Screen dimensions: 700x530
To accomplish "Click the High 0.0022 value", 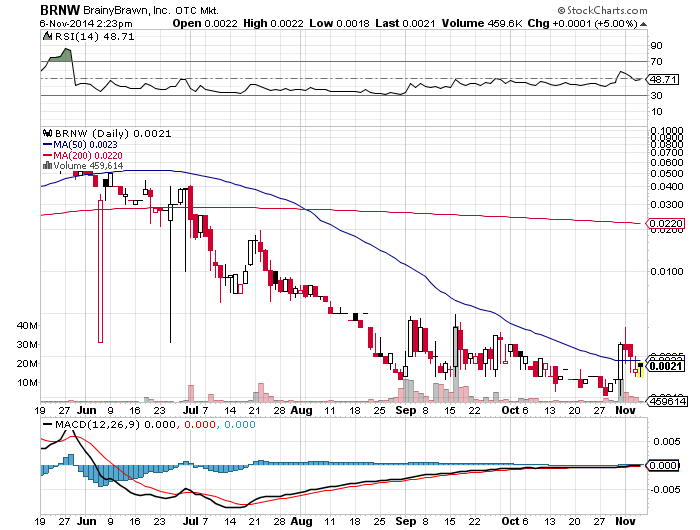I will [x=273, y=23].
